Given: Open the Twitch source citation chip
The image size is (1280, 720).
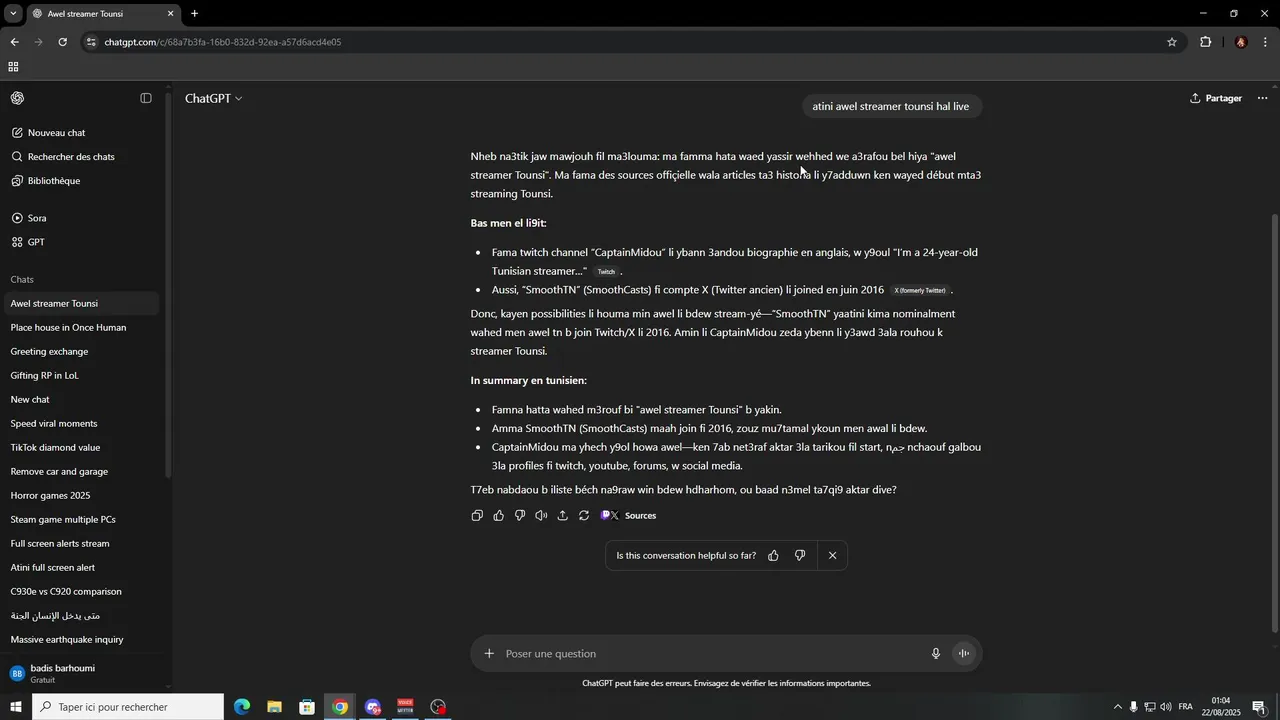Looking at the screenshot, I should pyautogui.click(x=606, y=272).
